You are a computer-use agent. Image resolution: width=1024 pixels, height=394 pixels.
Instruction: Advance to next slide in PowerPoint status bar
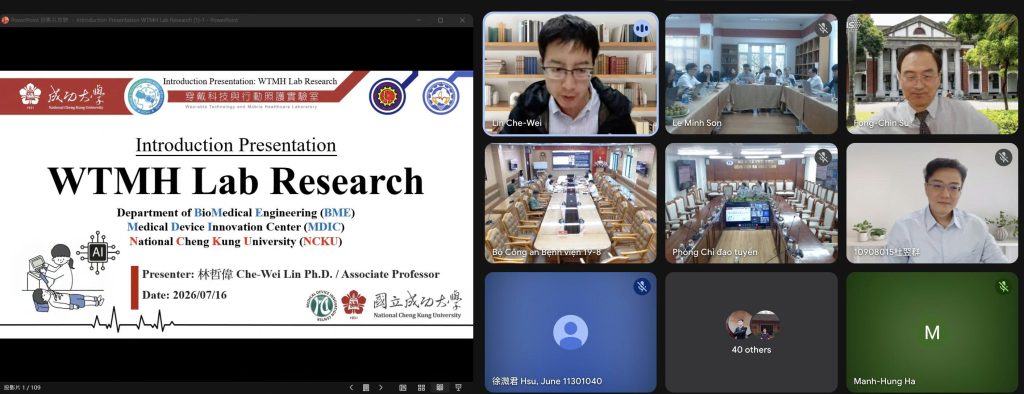381,387
